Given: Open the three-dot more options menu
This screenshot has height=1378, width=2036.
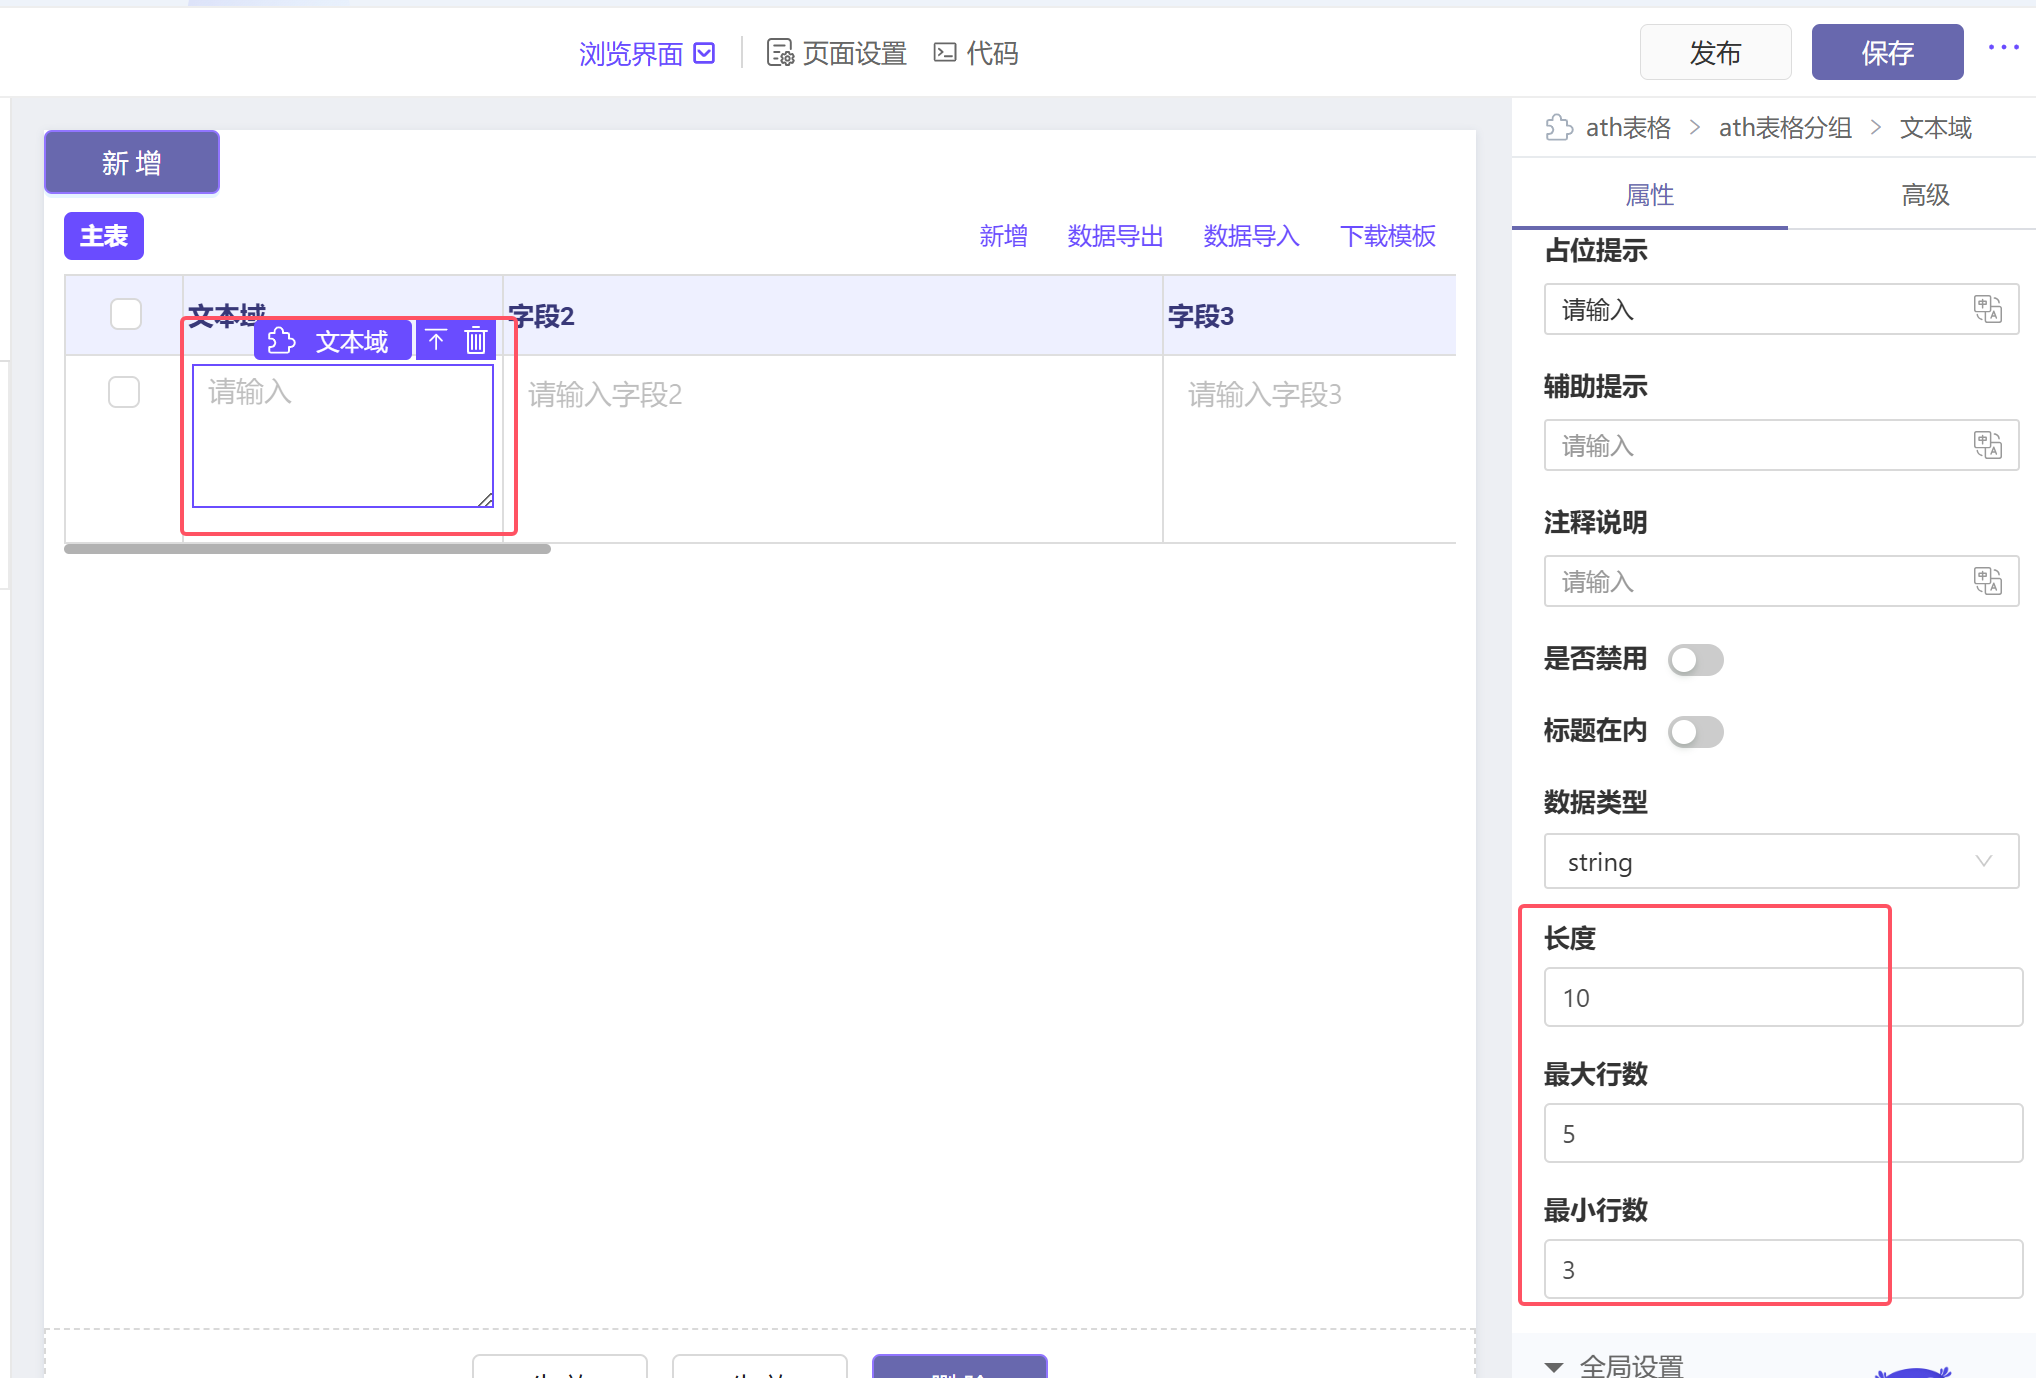Looking at the screenshot, I should coord(2003,48).
